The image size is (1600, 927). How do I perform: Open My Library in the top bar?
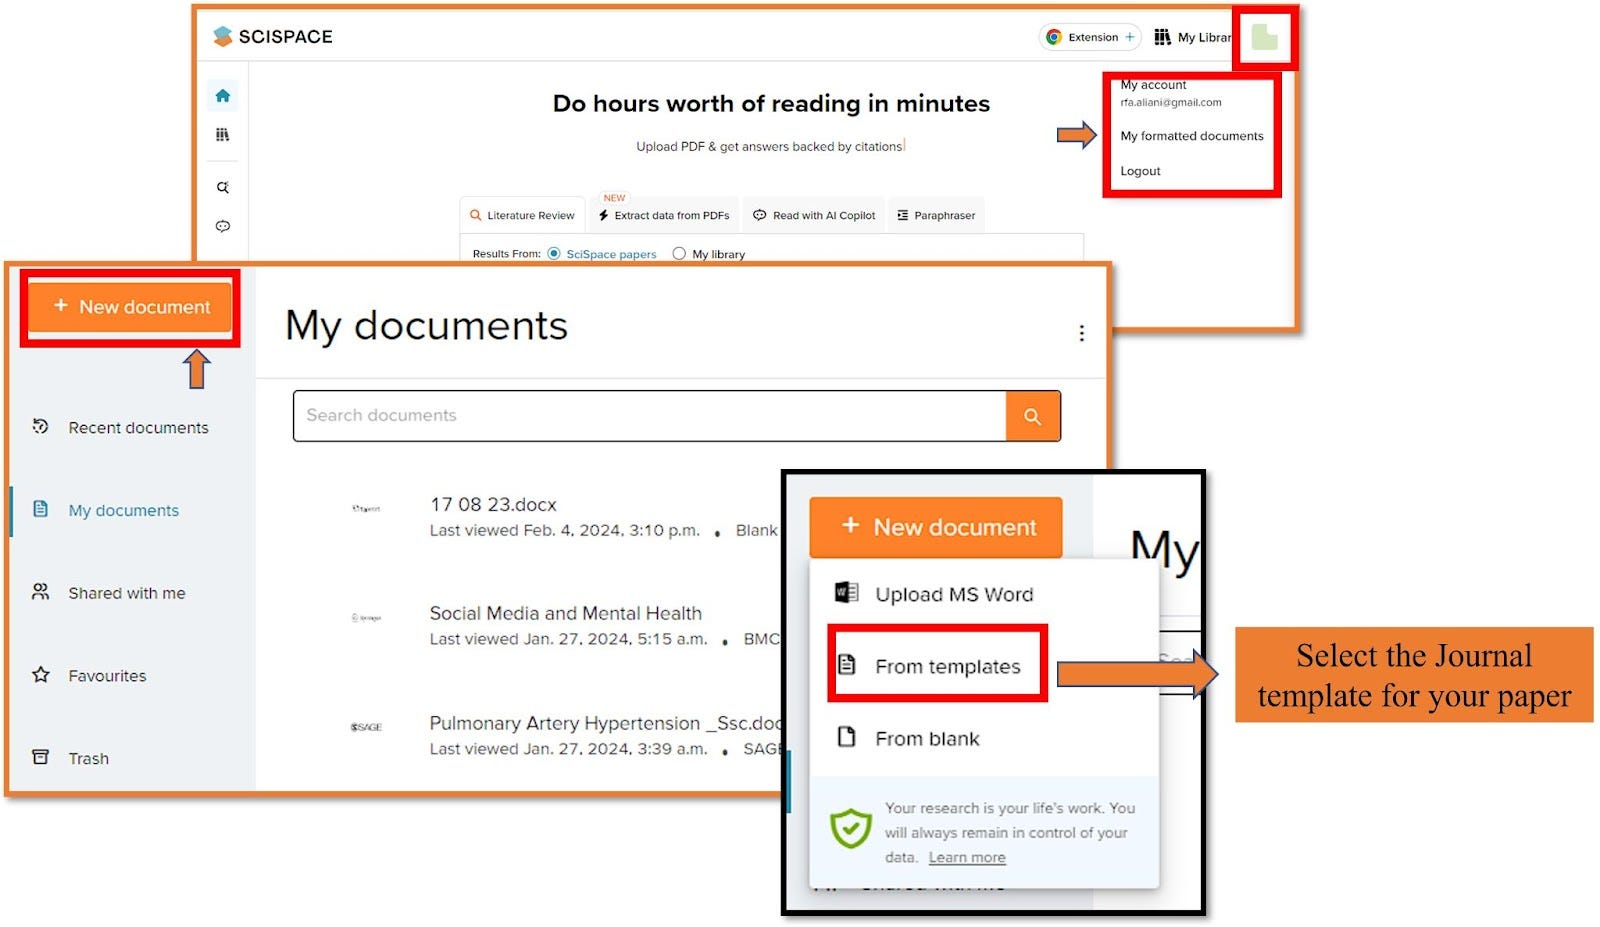[x=1193, y=37]
